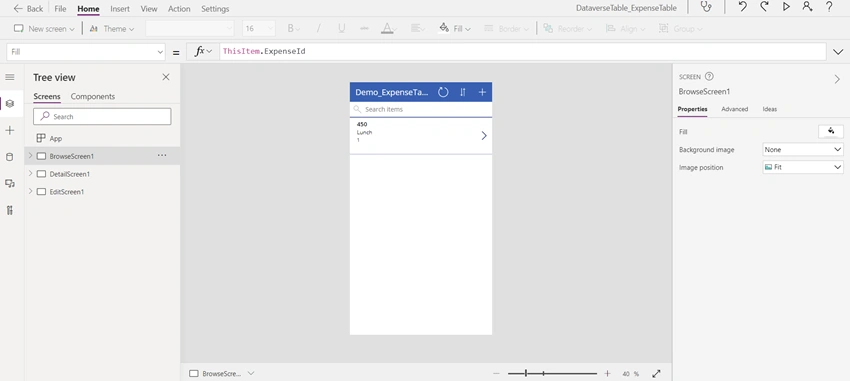Open the App checker stethoscope icon

(705, 7)
